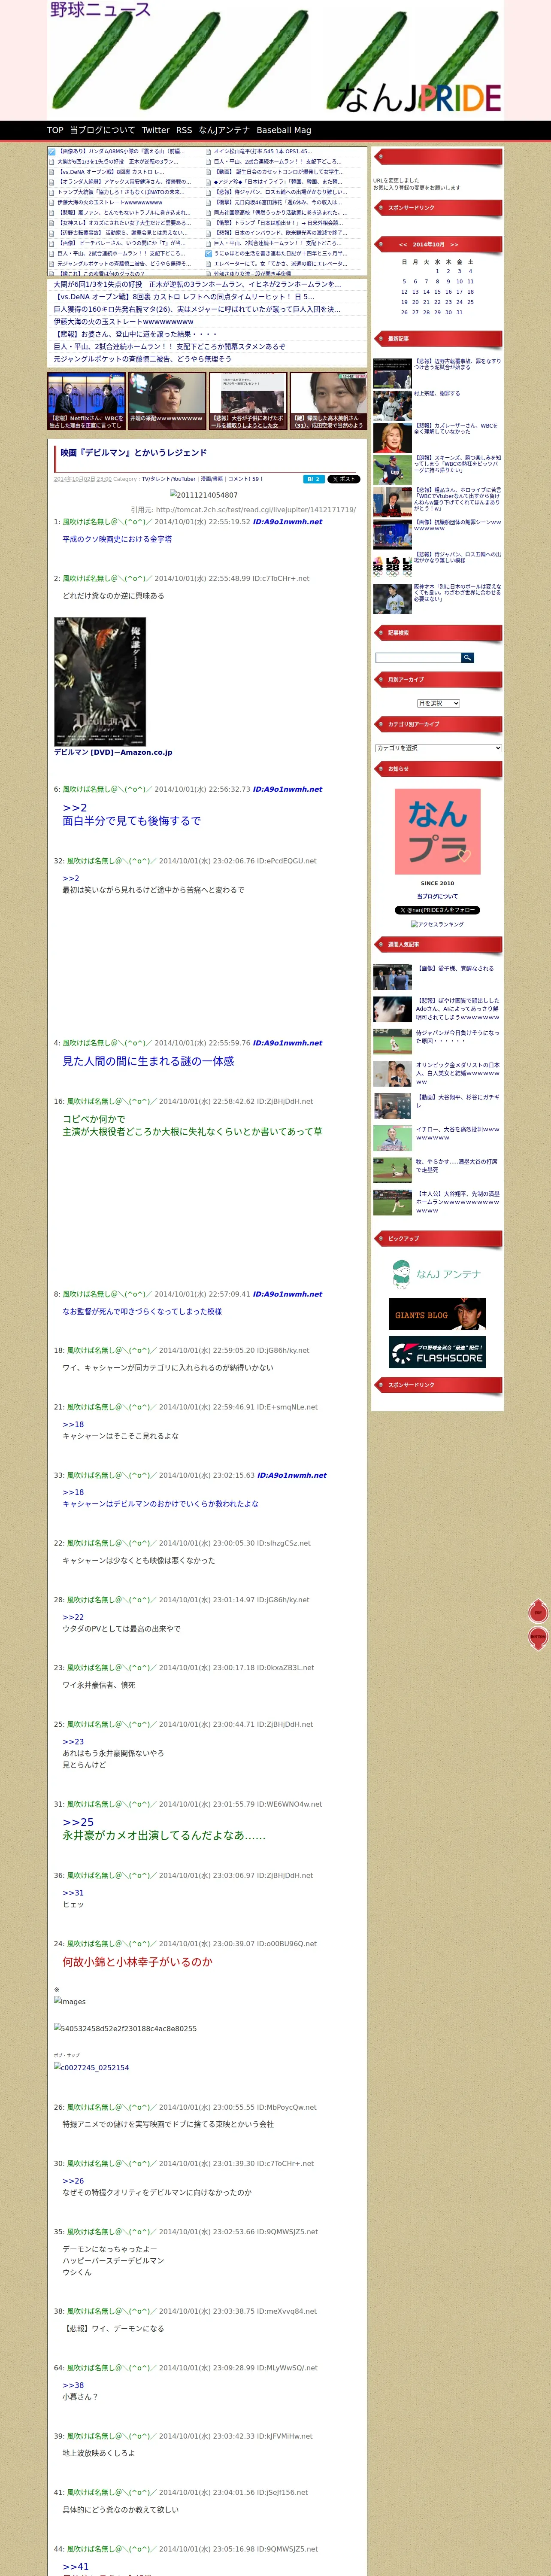Open Baseball Mag in navigation bar
This screenshot has width=551, height=2576.
[x=284, y=130]
